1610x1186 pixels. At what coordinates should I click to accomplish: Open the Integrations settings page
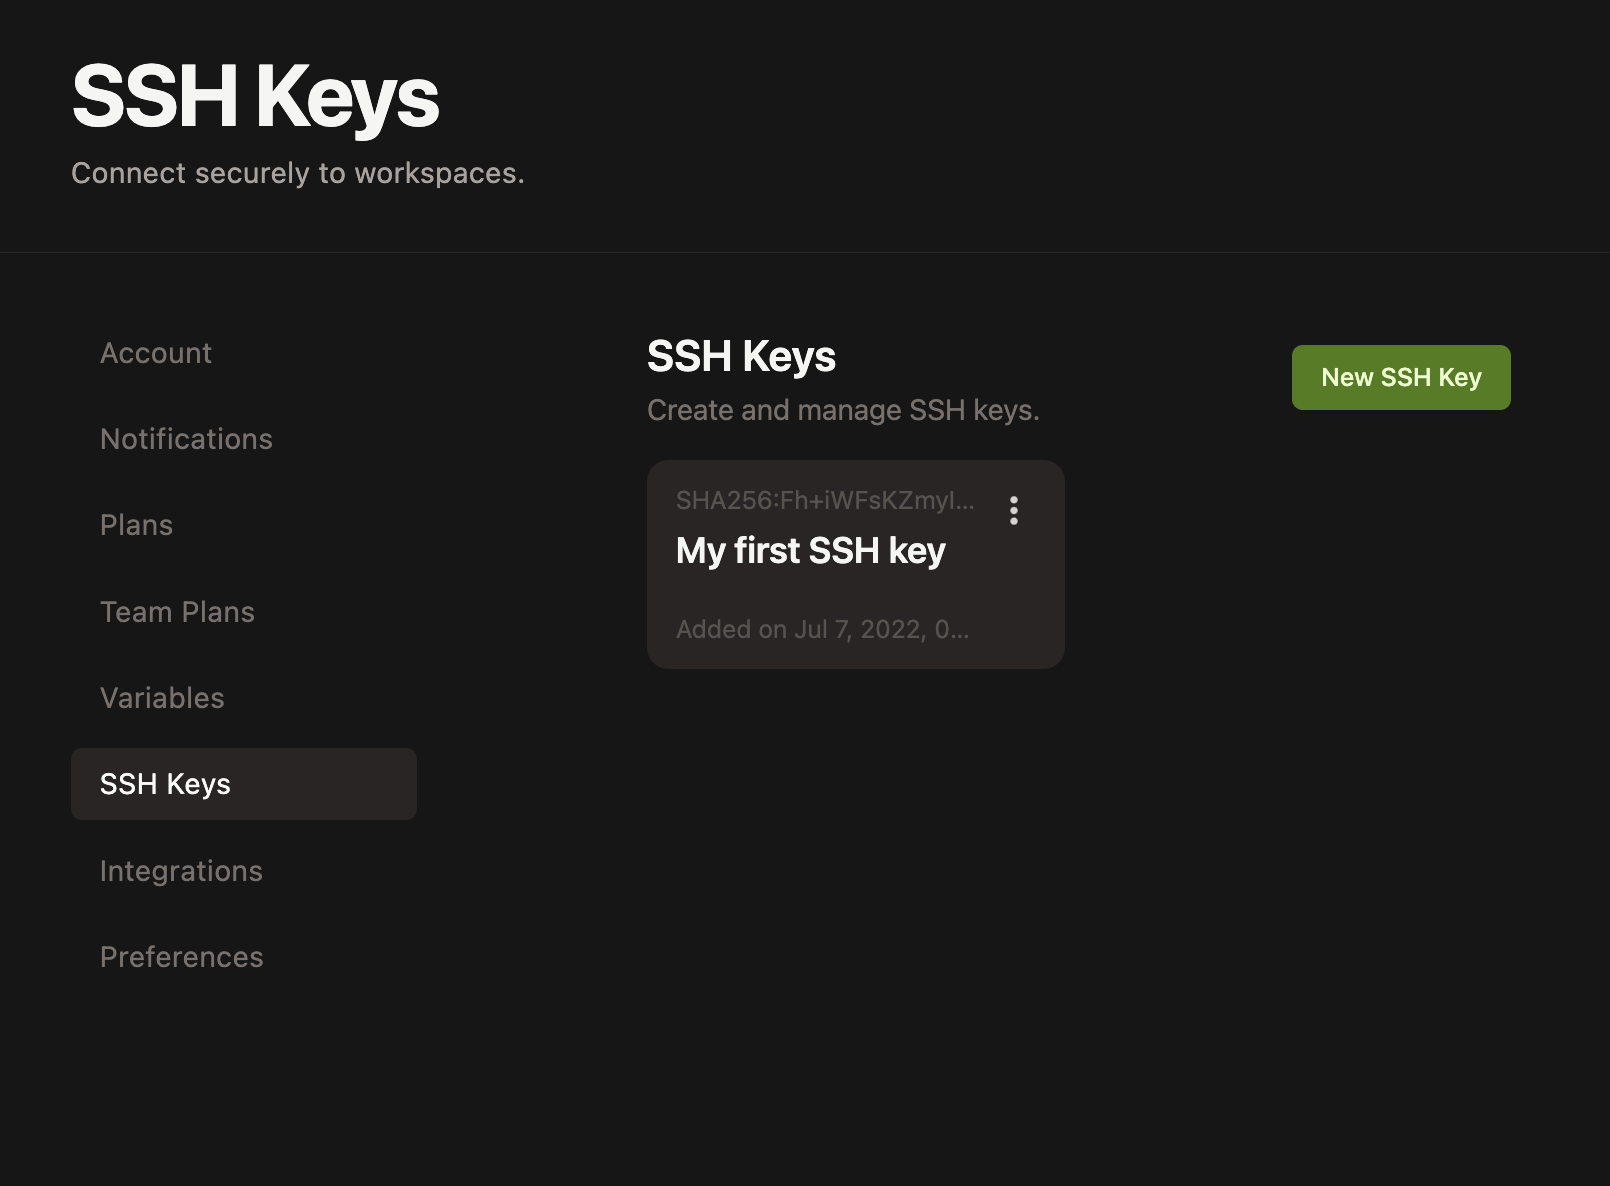coord(181,870)
